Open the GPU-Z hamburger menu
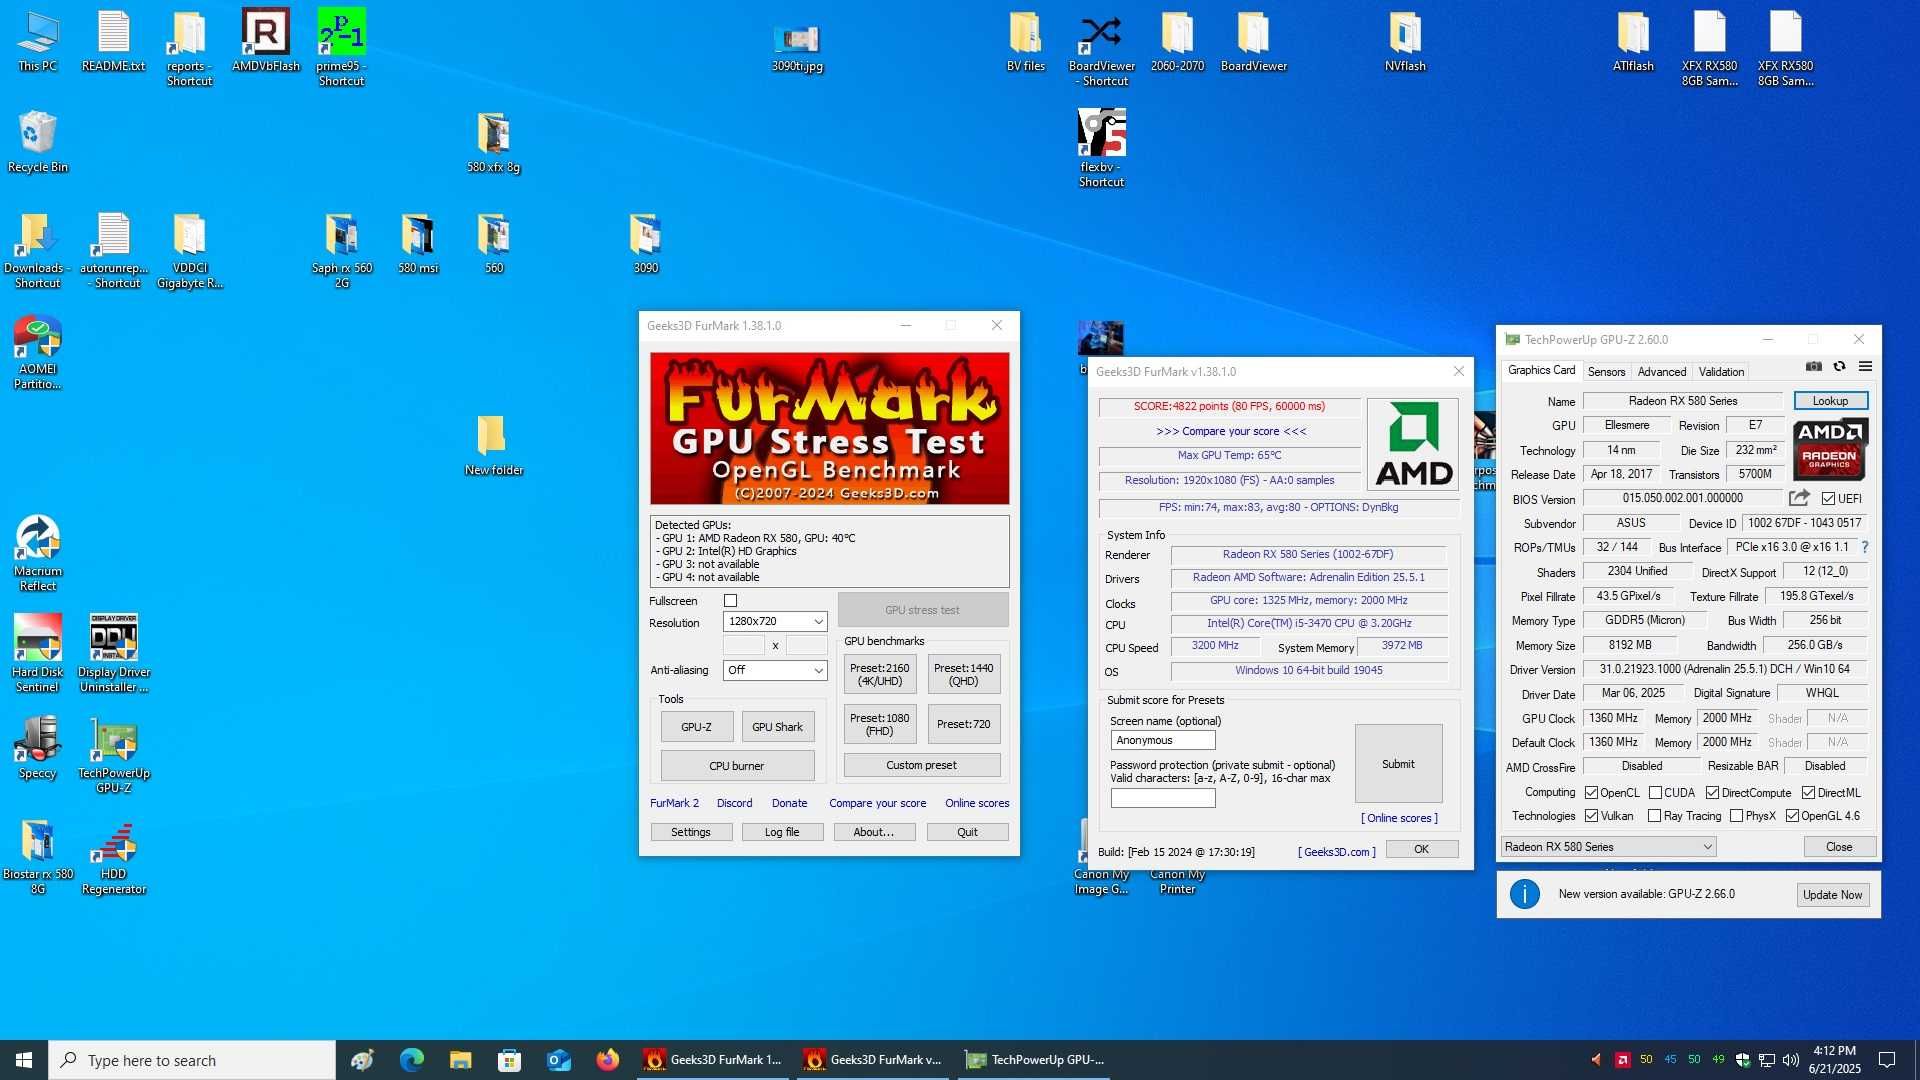This screenshot has width=1920, height=1080. click(x=1865, y=367)
